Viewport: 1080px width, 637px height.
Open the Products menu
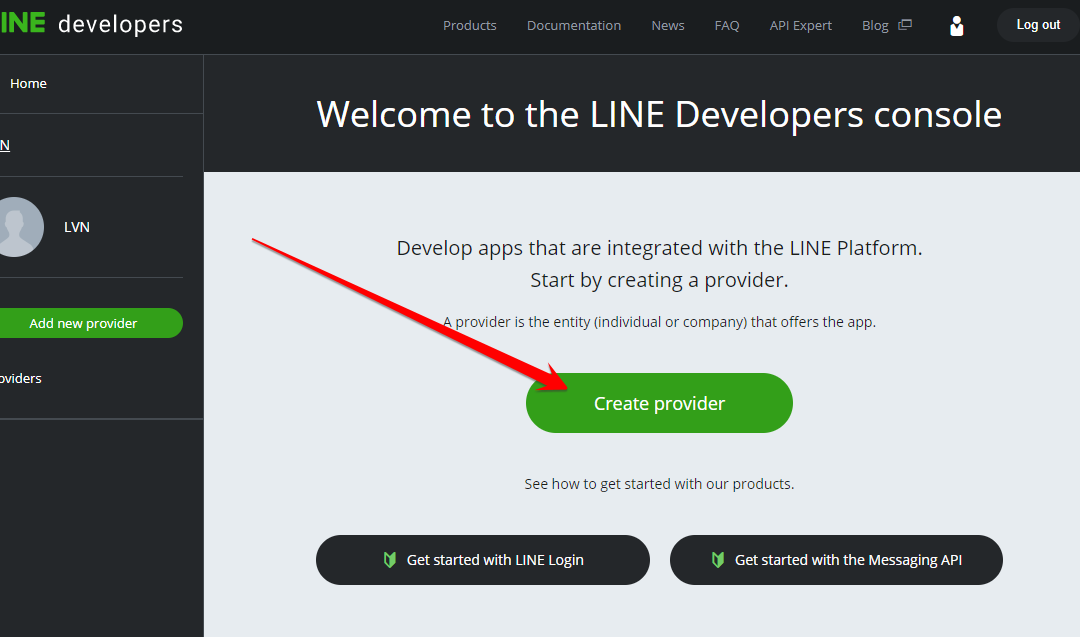click(470, 25)
